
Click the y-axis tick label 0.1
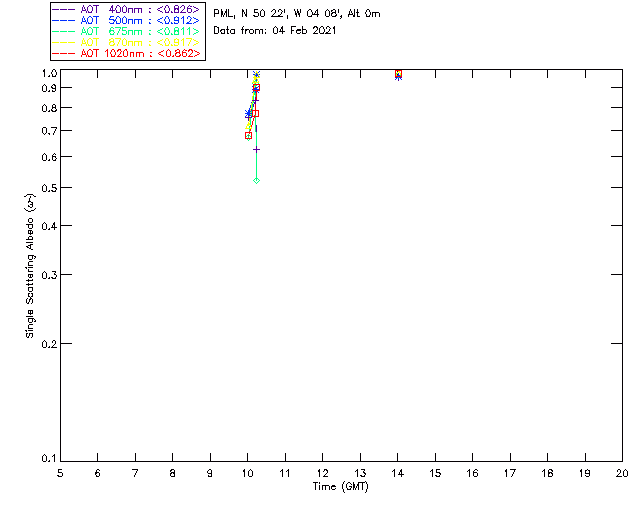click(49, 459)
